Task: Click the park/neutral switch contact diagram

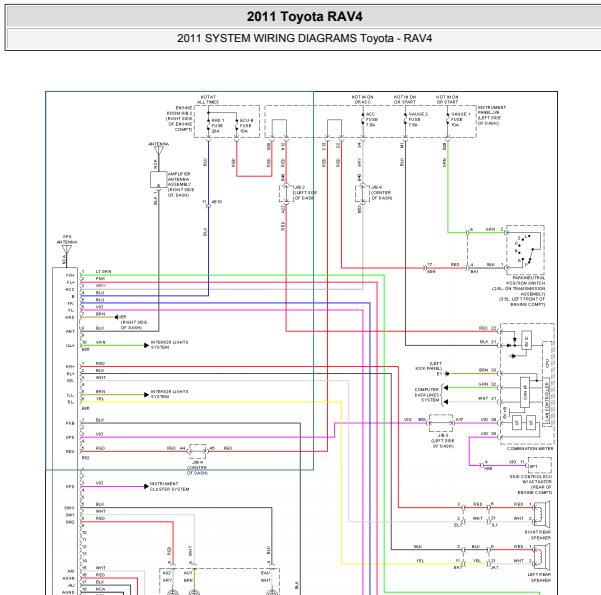Action: point(525,249)
